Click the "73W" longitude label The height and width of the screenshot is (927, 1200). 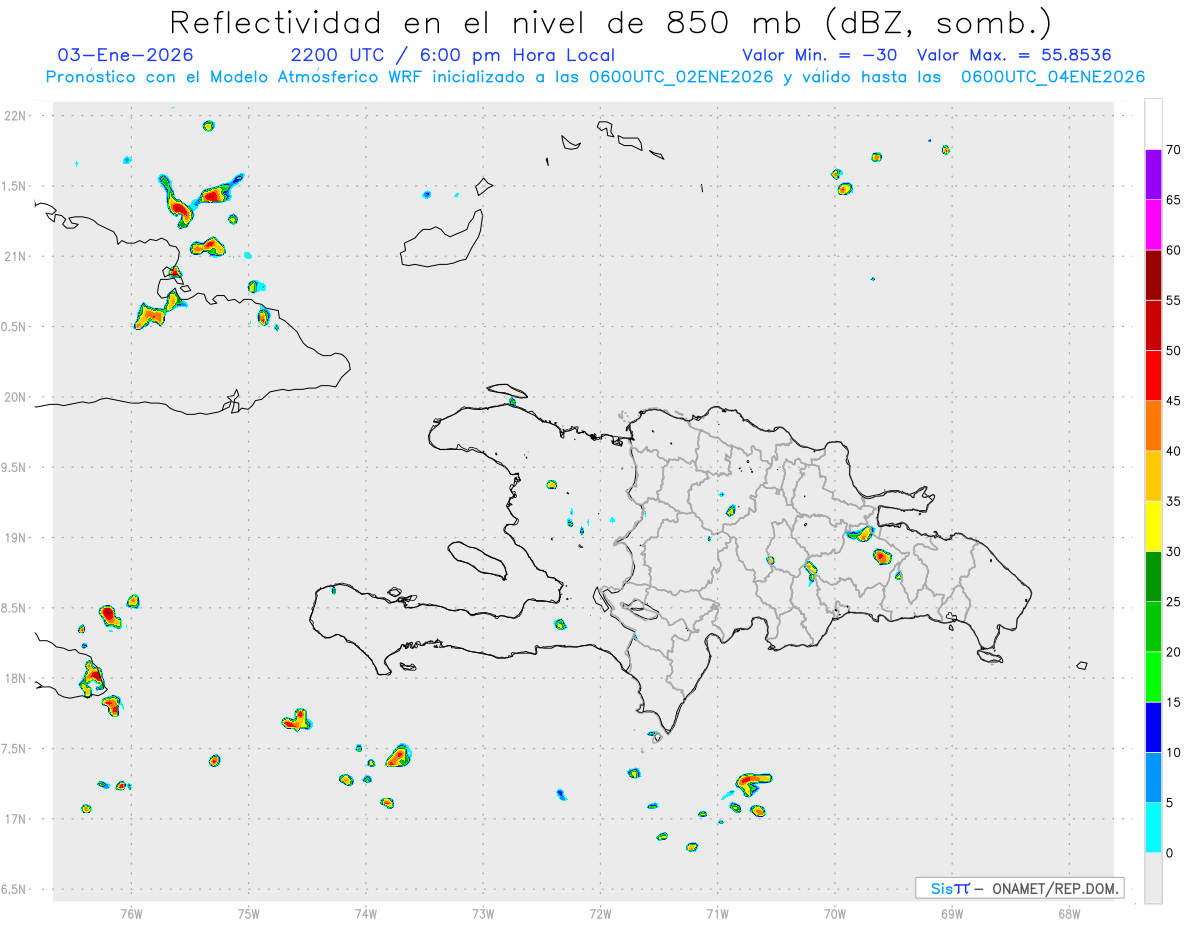pyautogui.click(x=483, y=913)
